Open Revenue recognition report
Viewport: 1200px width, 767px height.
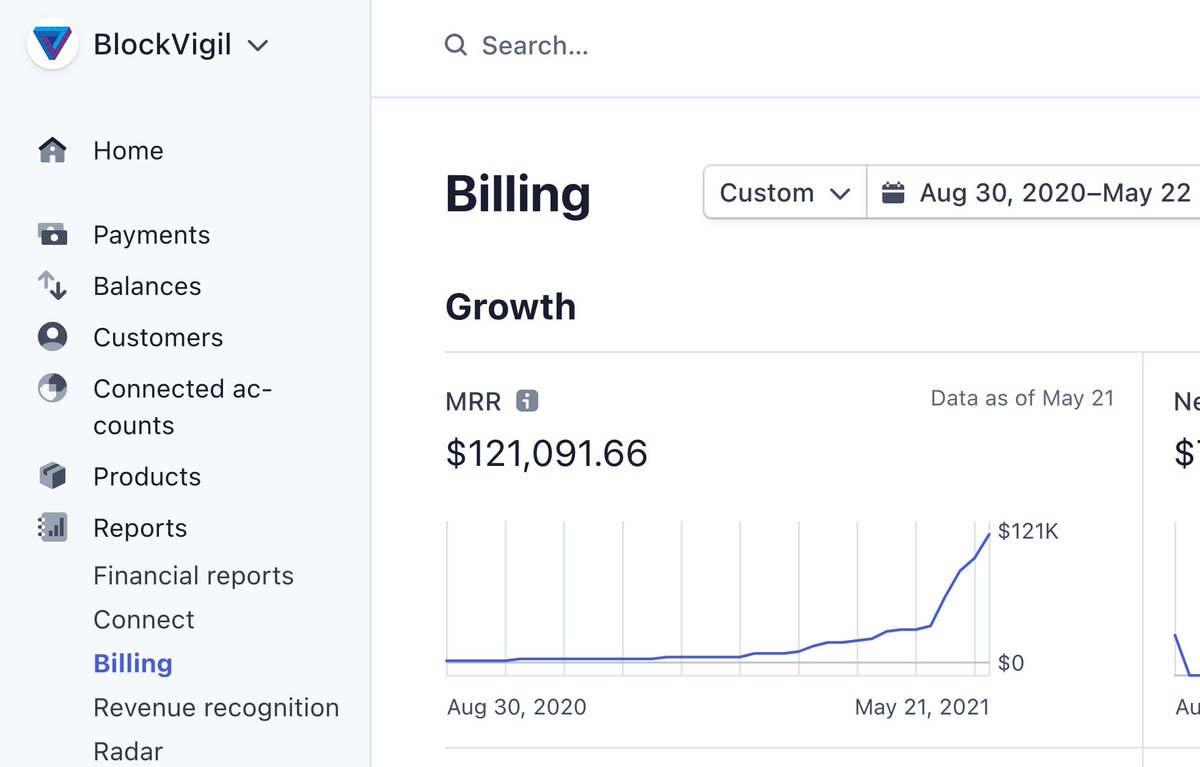coord(216,708)
